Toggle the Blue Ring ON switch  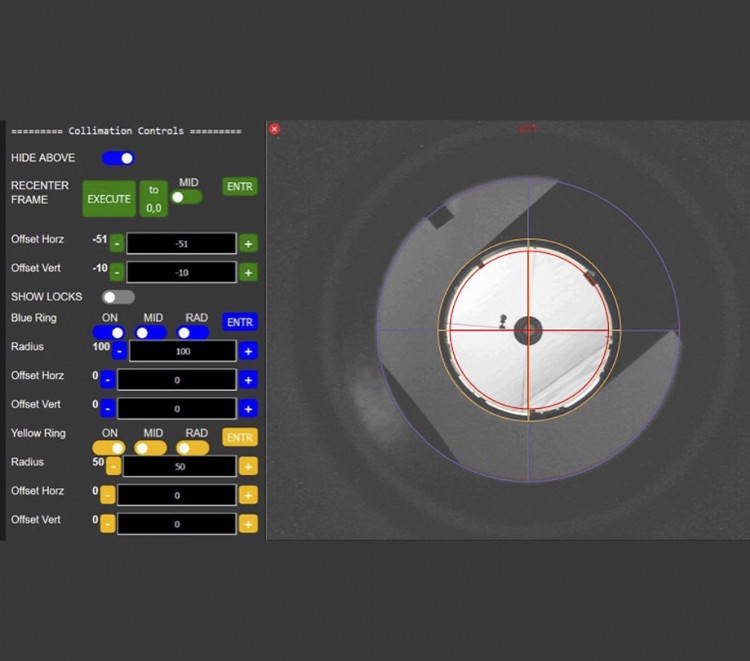pyautogui.click(x=109, y=332)
